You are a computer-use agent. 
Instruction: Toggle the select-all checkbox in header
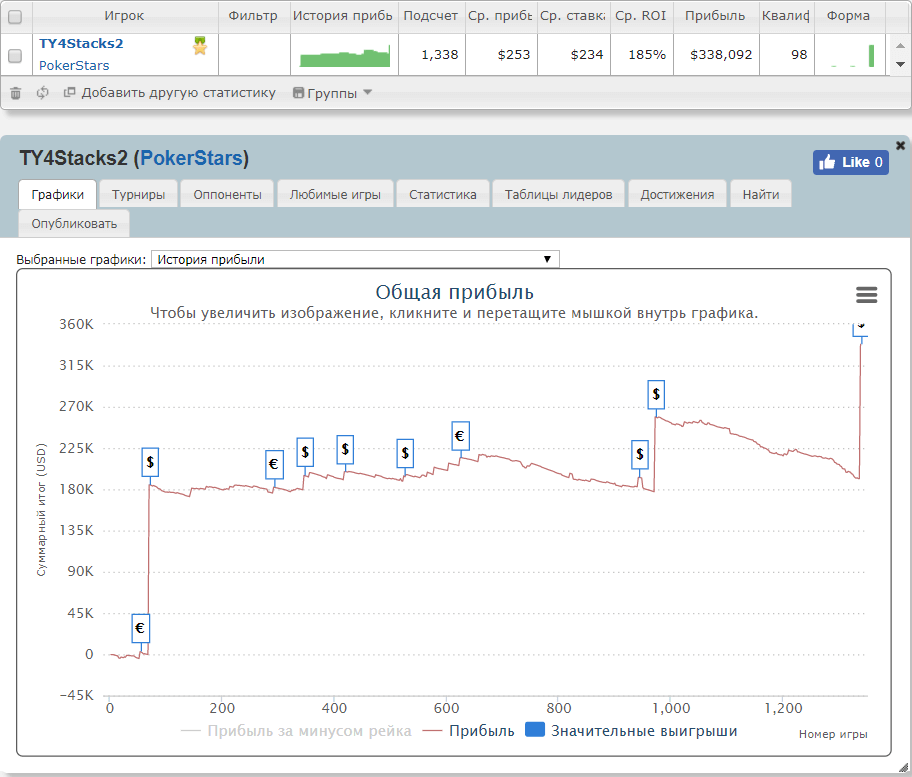coord(15,16)
